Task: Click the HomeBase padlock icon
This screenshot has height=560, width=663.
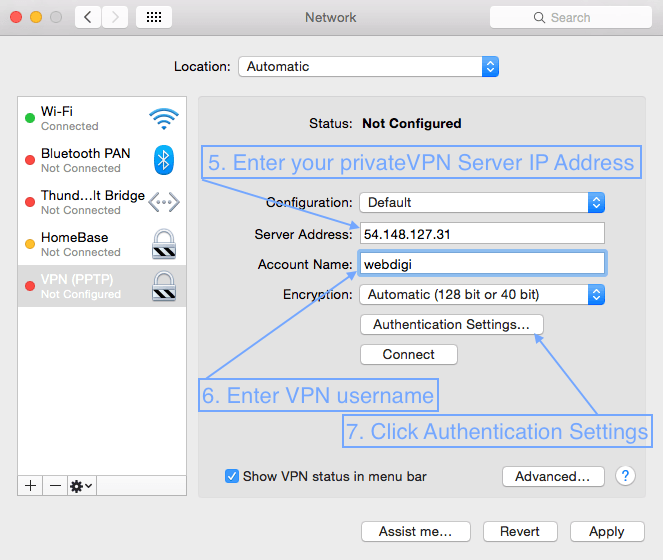Action: click(x=164, y=244)
